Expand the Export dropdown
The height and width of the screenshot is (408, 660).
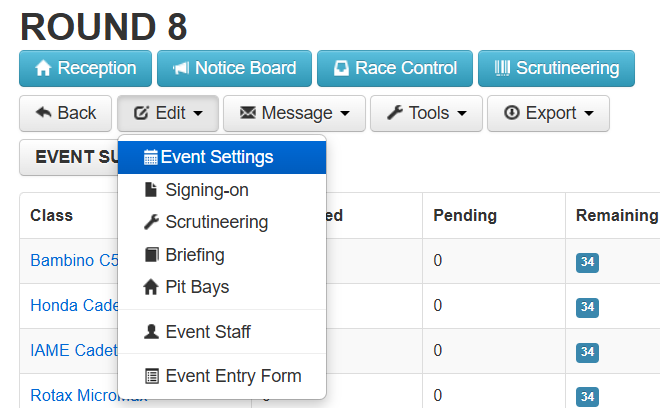click(x=548, y=113)
